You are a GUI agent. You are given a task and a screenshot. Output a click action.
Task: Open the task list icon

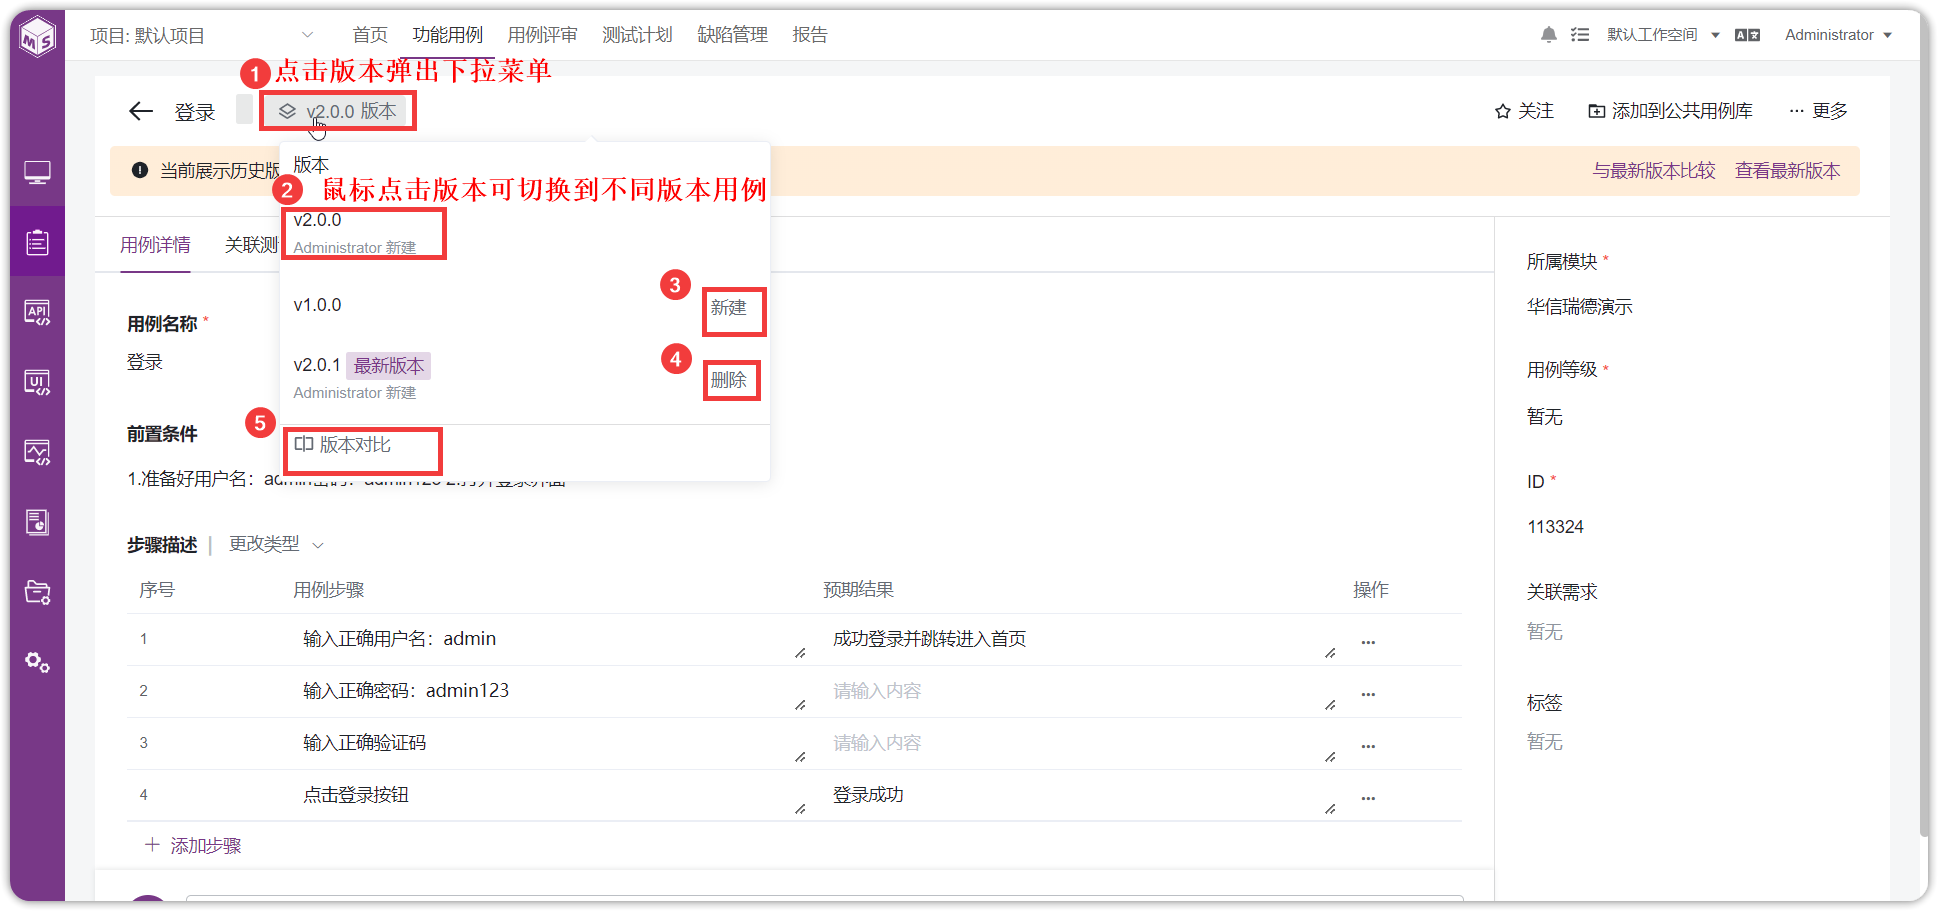1580,35
